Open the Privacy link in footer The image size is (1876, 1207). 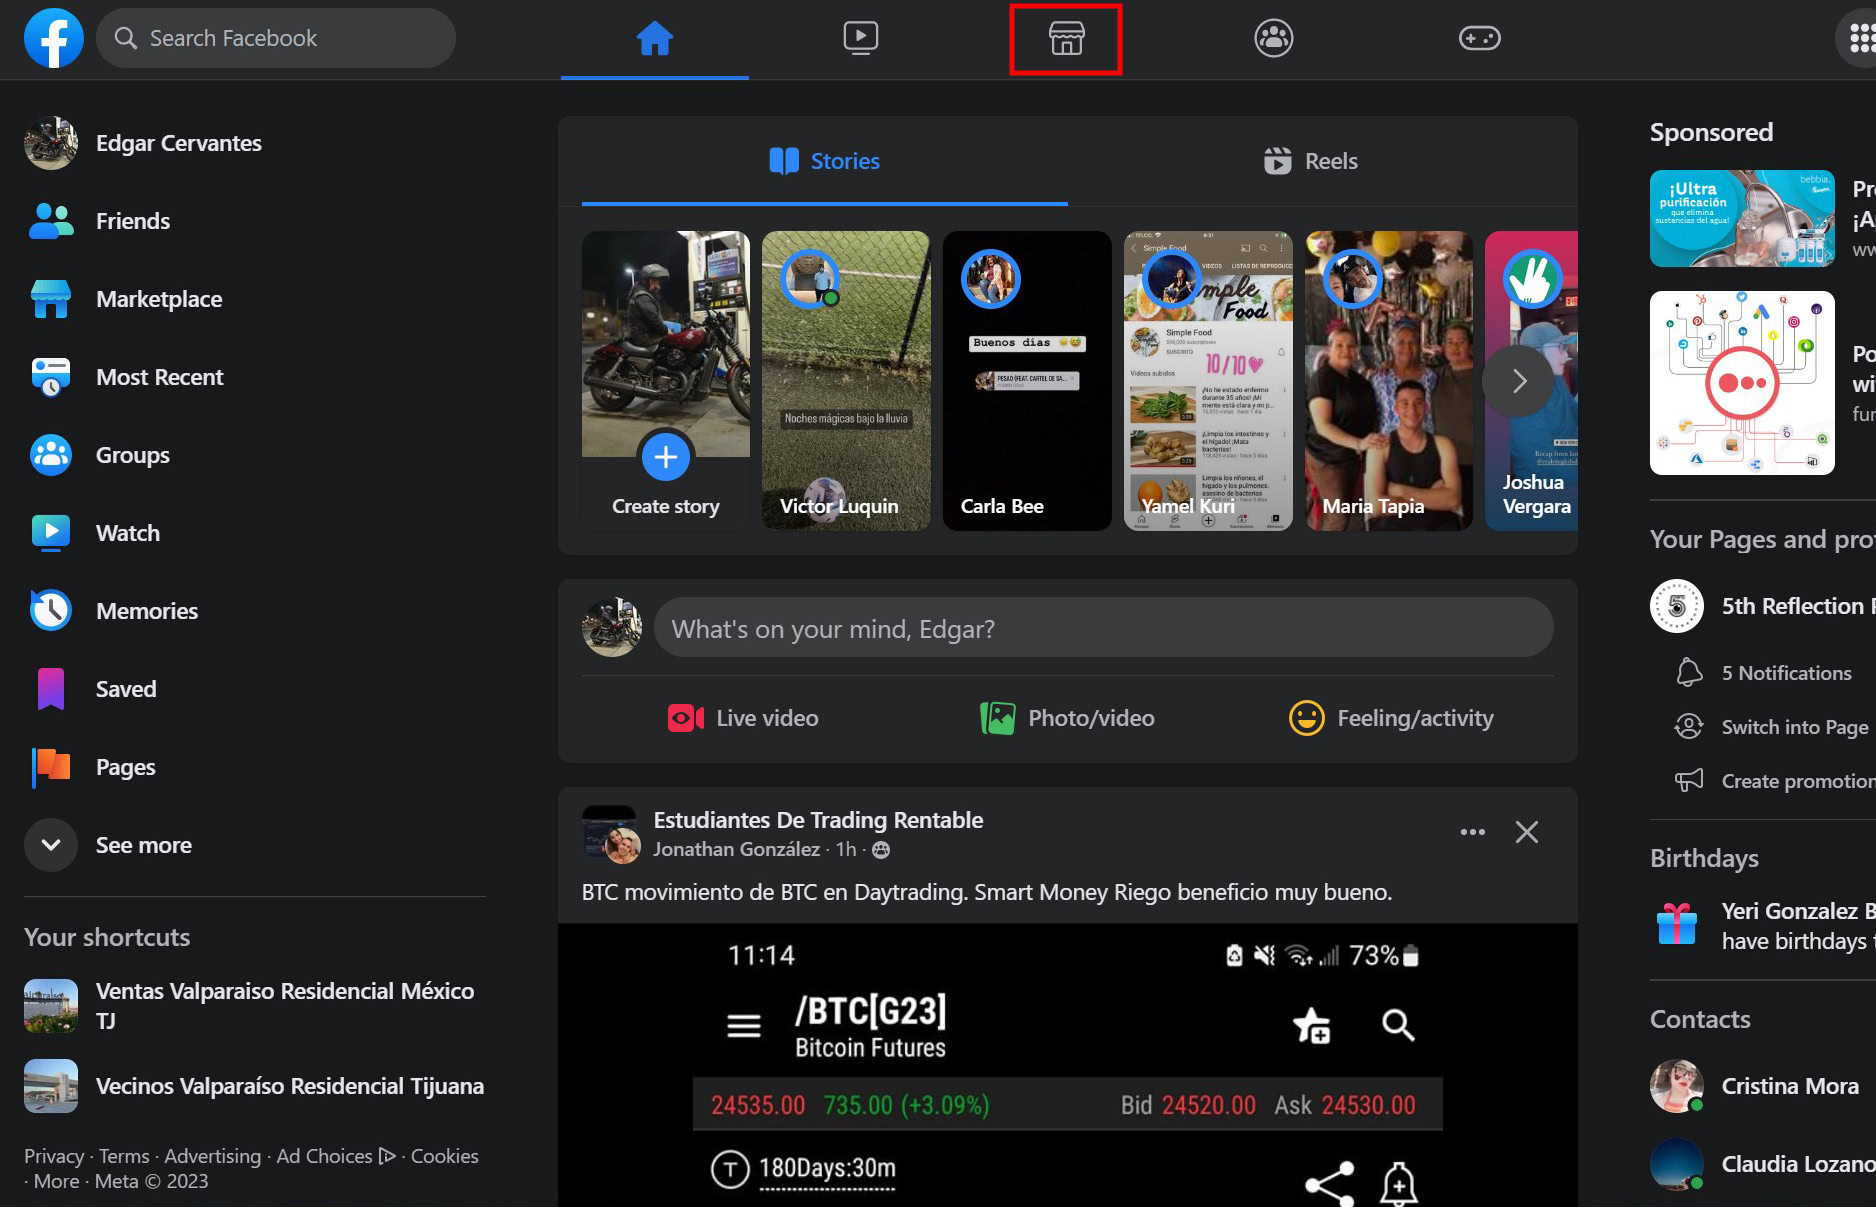click(x=54, y=1156)
